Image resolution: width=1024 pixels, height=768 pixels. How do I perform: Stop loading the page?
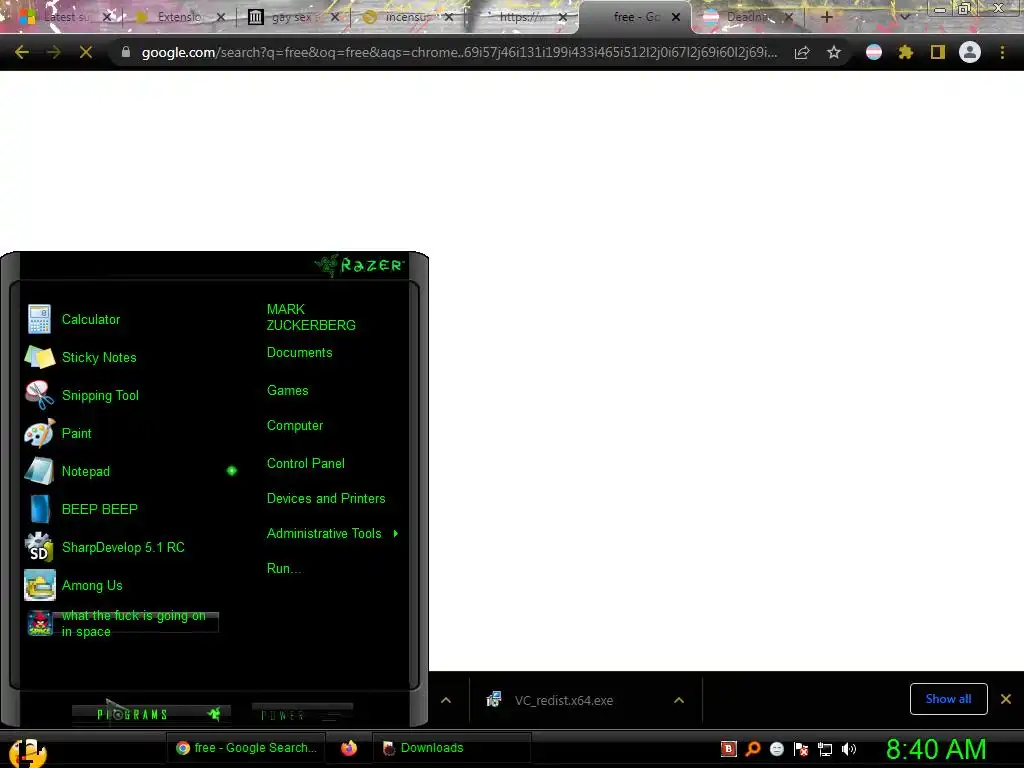pyautogui.click(x=86, y=52)
